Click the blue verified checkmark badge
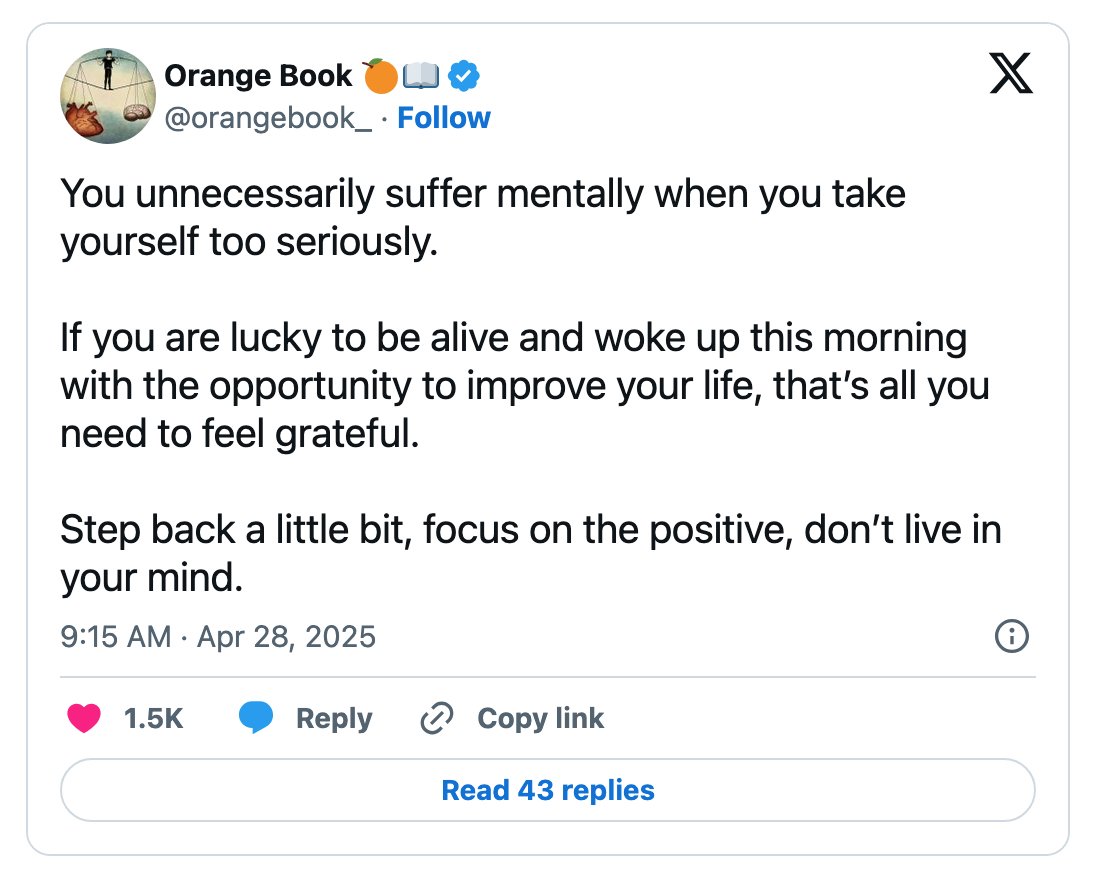This screenshot has height=879, width=1096. pyautogui.click(x=463, y=75)
